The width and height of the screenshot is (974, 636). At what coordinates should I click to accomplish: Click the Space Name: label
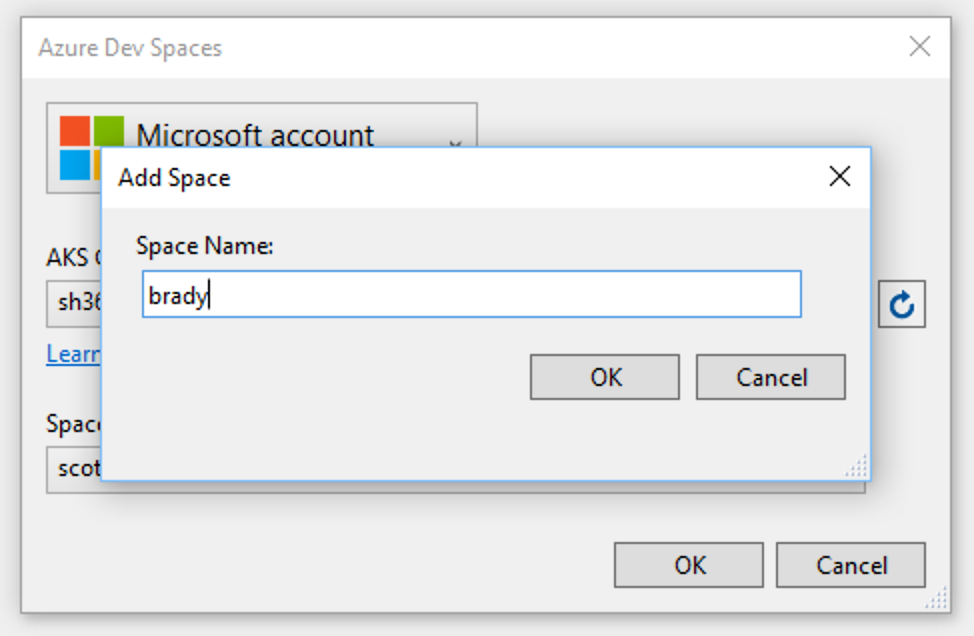(x=204, y=246)
